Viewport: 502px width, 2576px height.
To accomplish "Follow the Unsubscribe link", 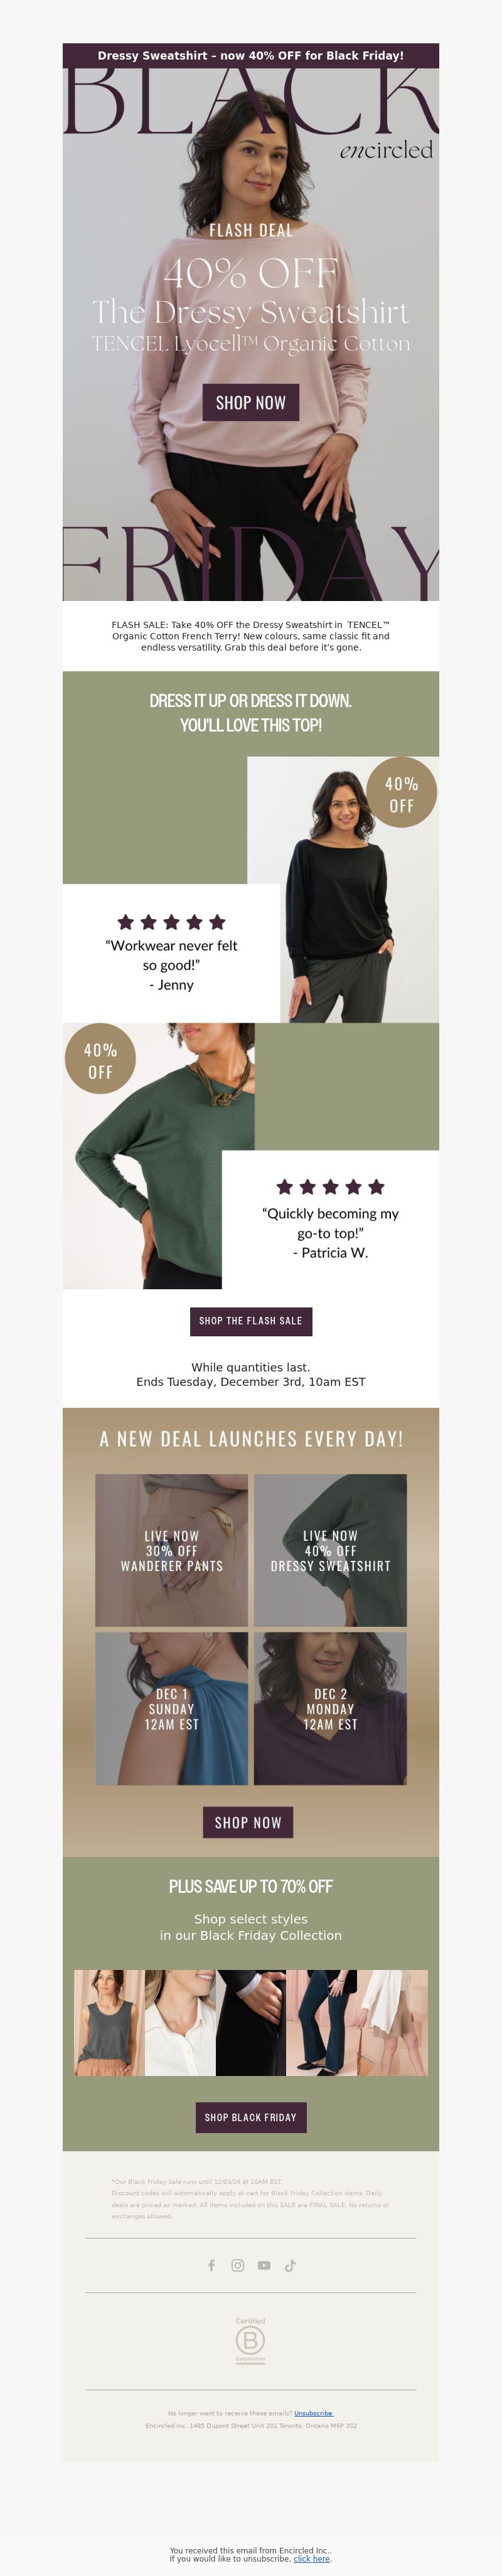I will click(x=313, y=2413).
